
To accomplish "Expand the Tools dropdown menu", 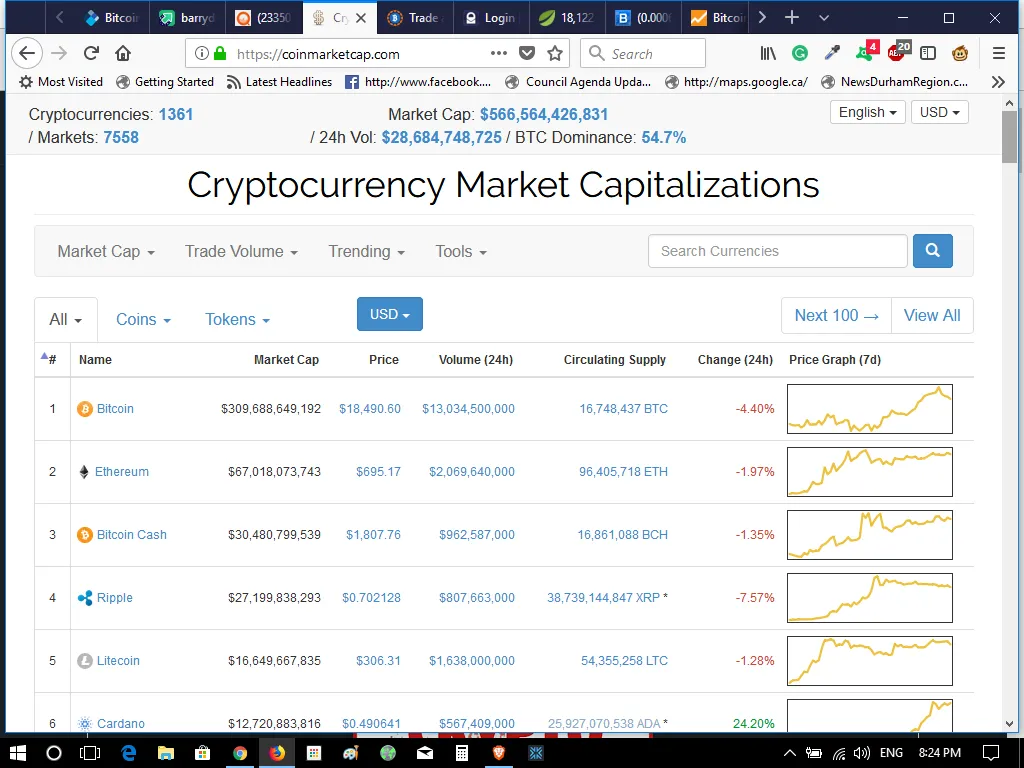I will click(461, 251).
